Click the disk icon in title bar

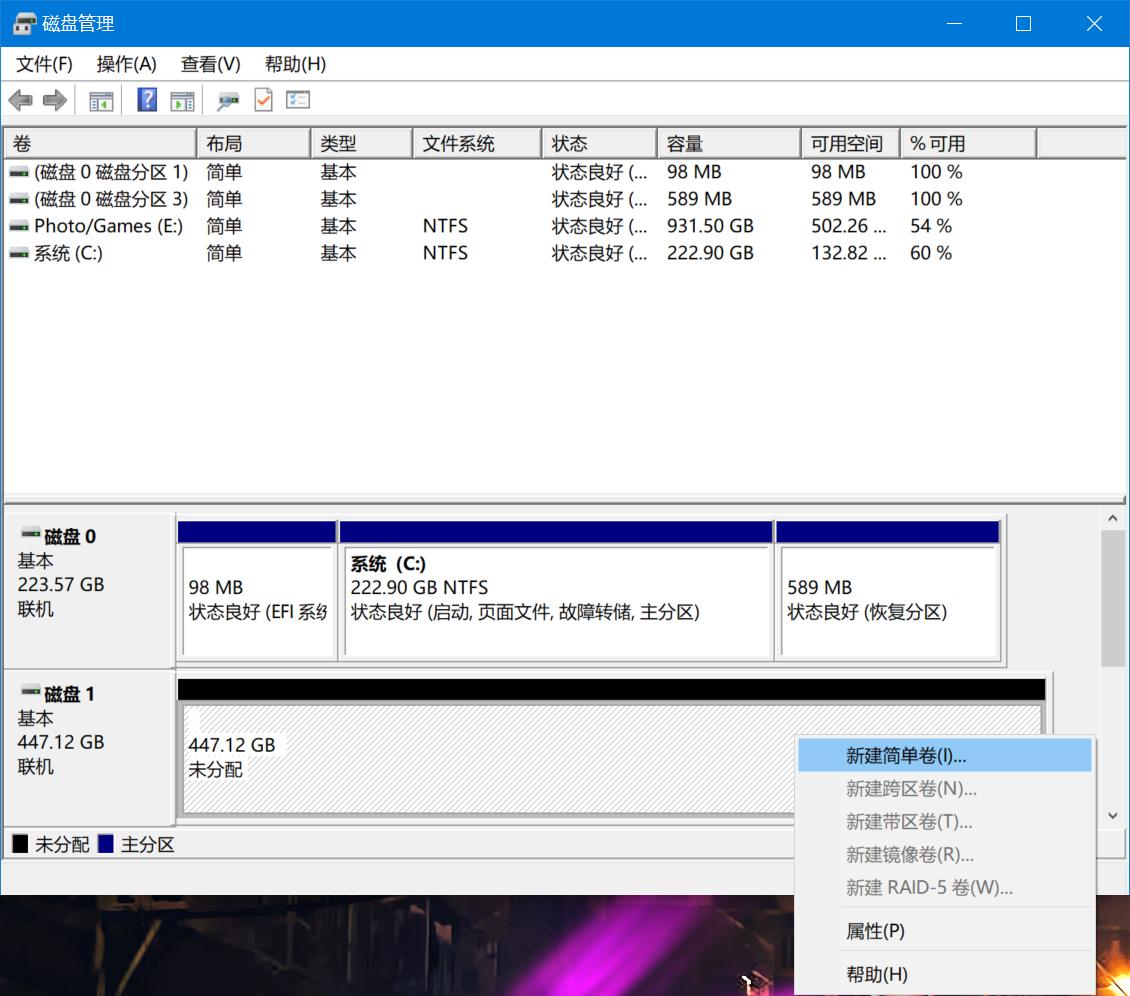pyautogui.click(x=23, y=23)
